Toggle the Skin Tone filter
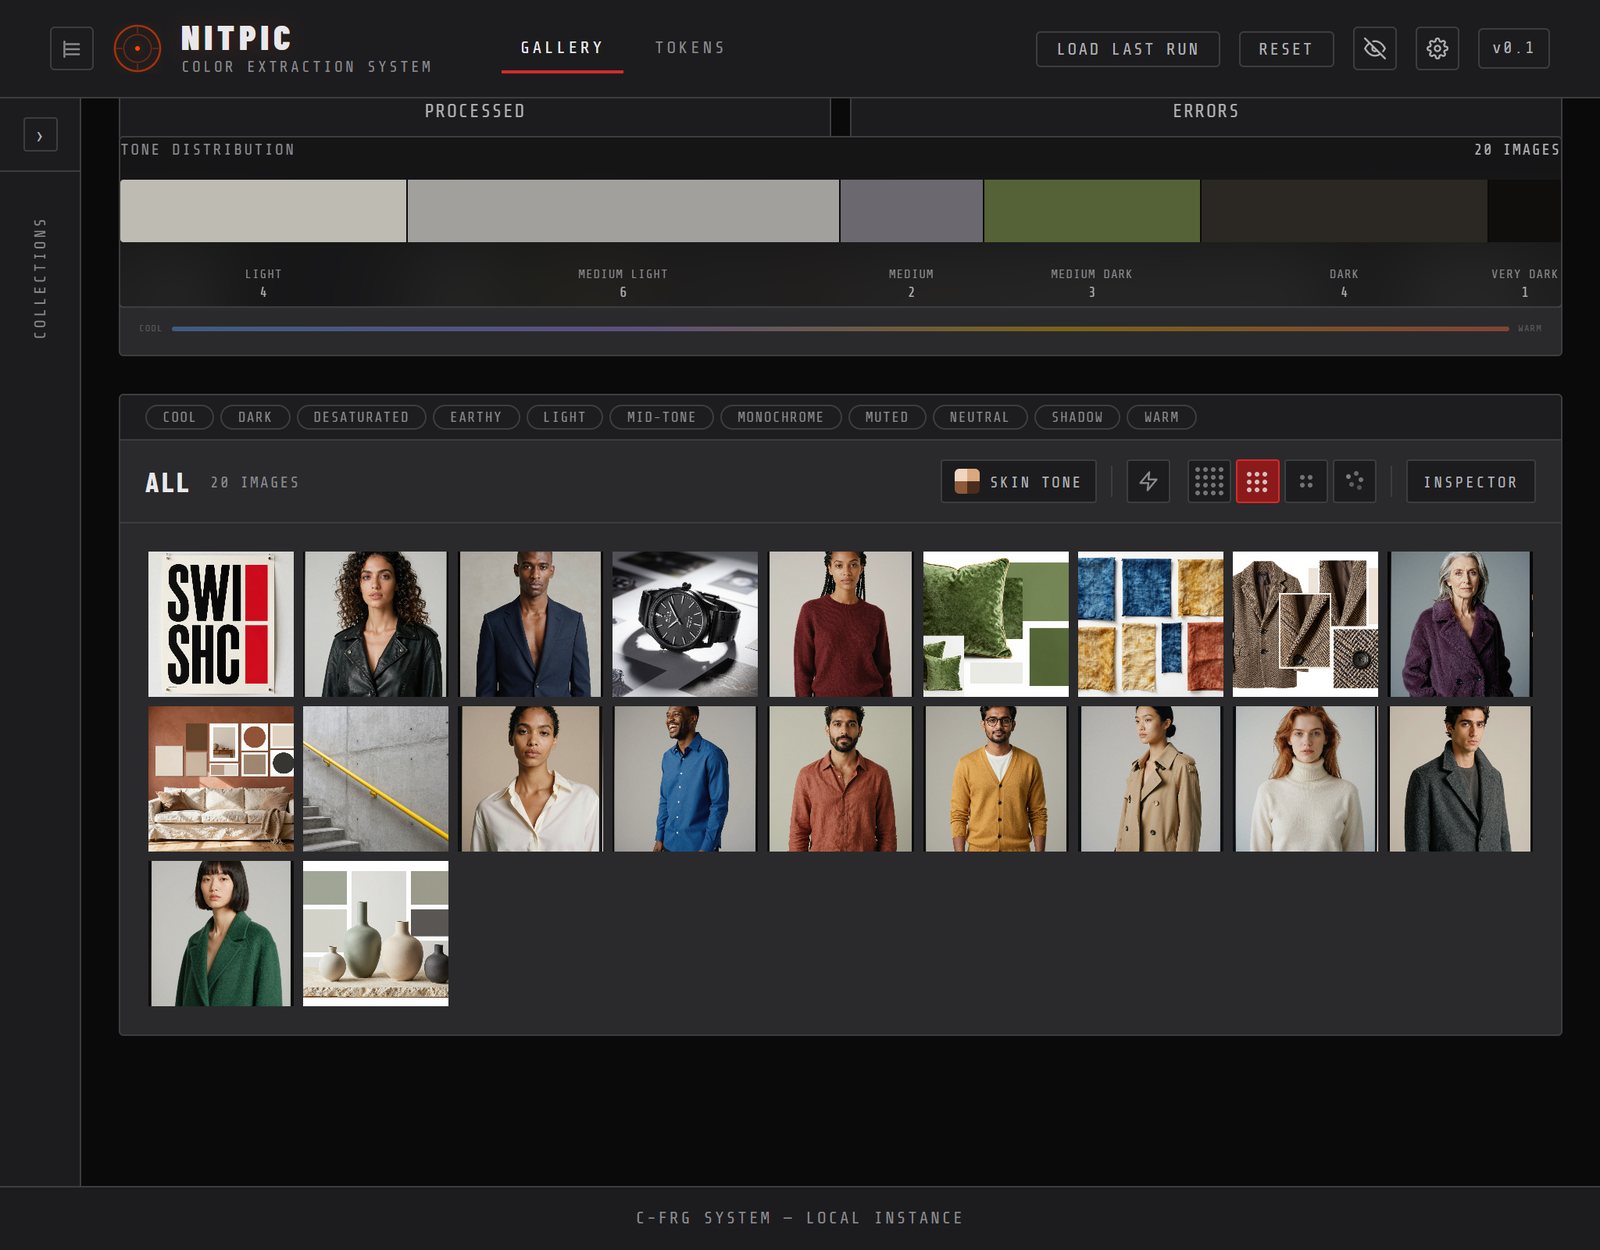The image size is (1600, 1250). click(1018, 481)
